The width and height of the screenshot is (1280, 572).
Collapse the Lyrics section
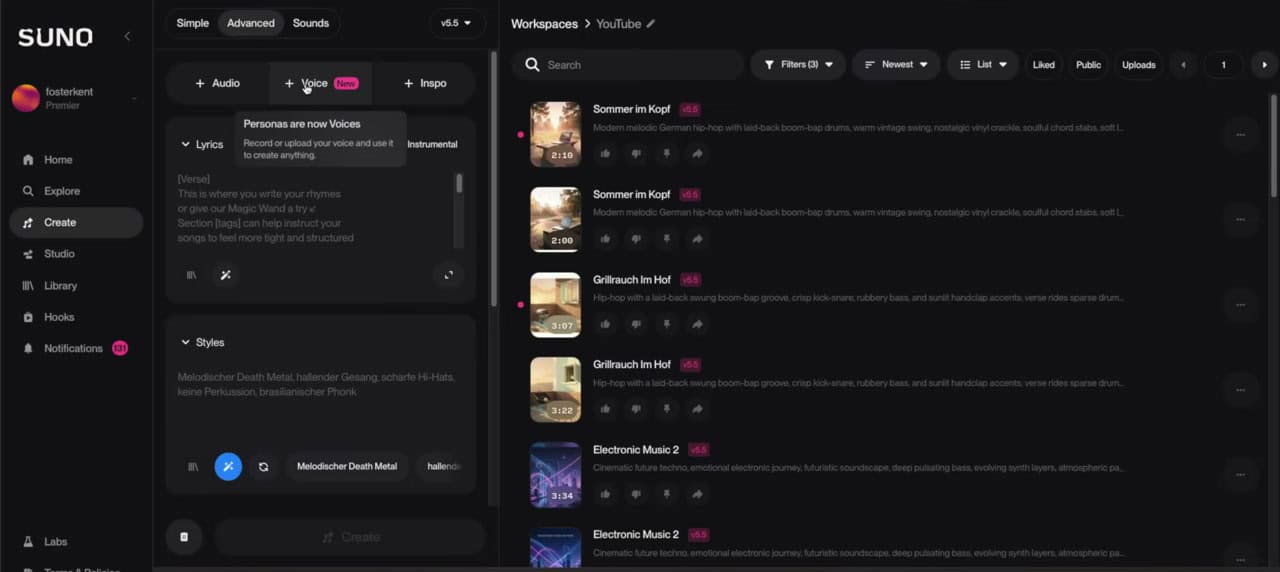(x=201, y=144)
